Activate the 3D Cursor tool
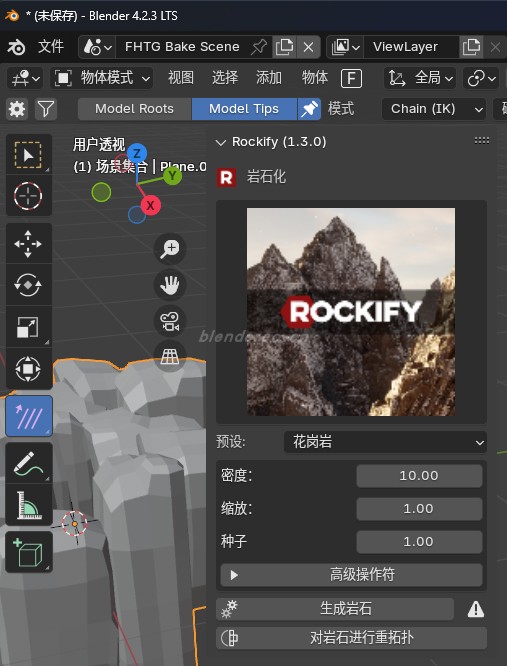 click(x=28, y=196)
